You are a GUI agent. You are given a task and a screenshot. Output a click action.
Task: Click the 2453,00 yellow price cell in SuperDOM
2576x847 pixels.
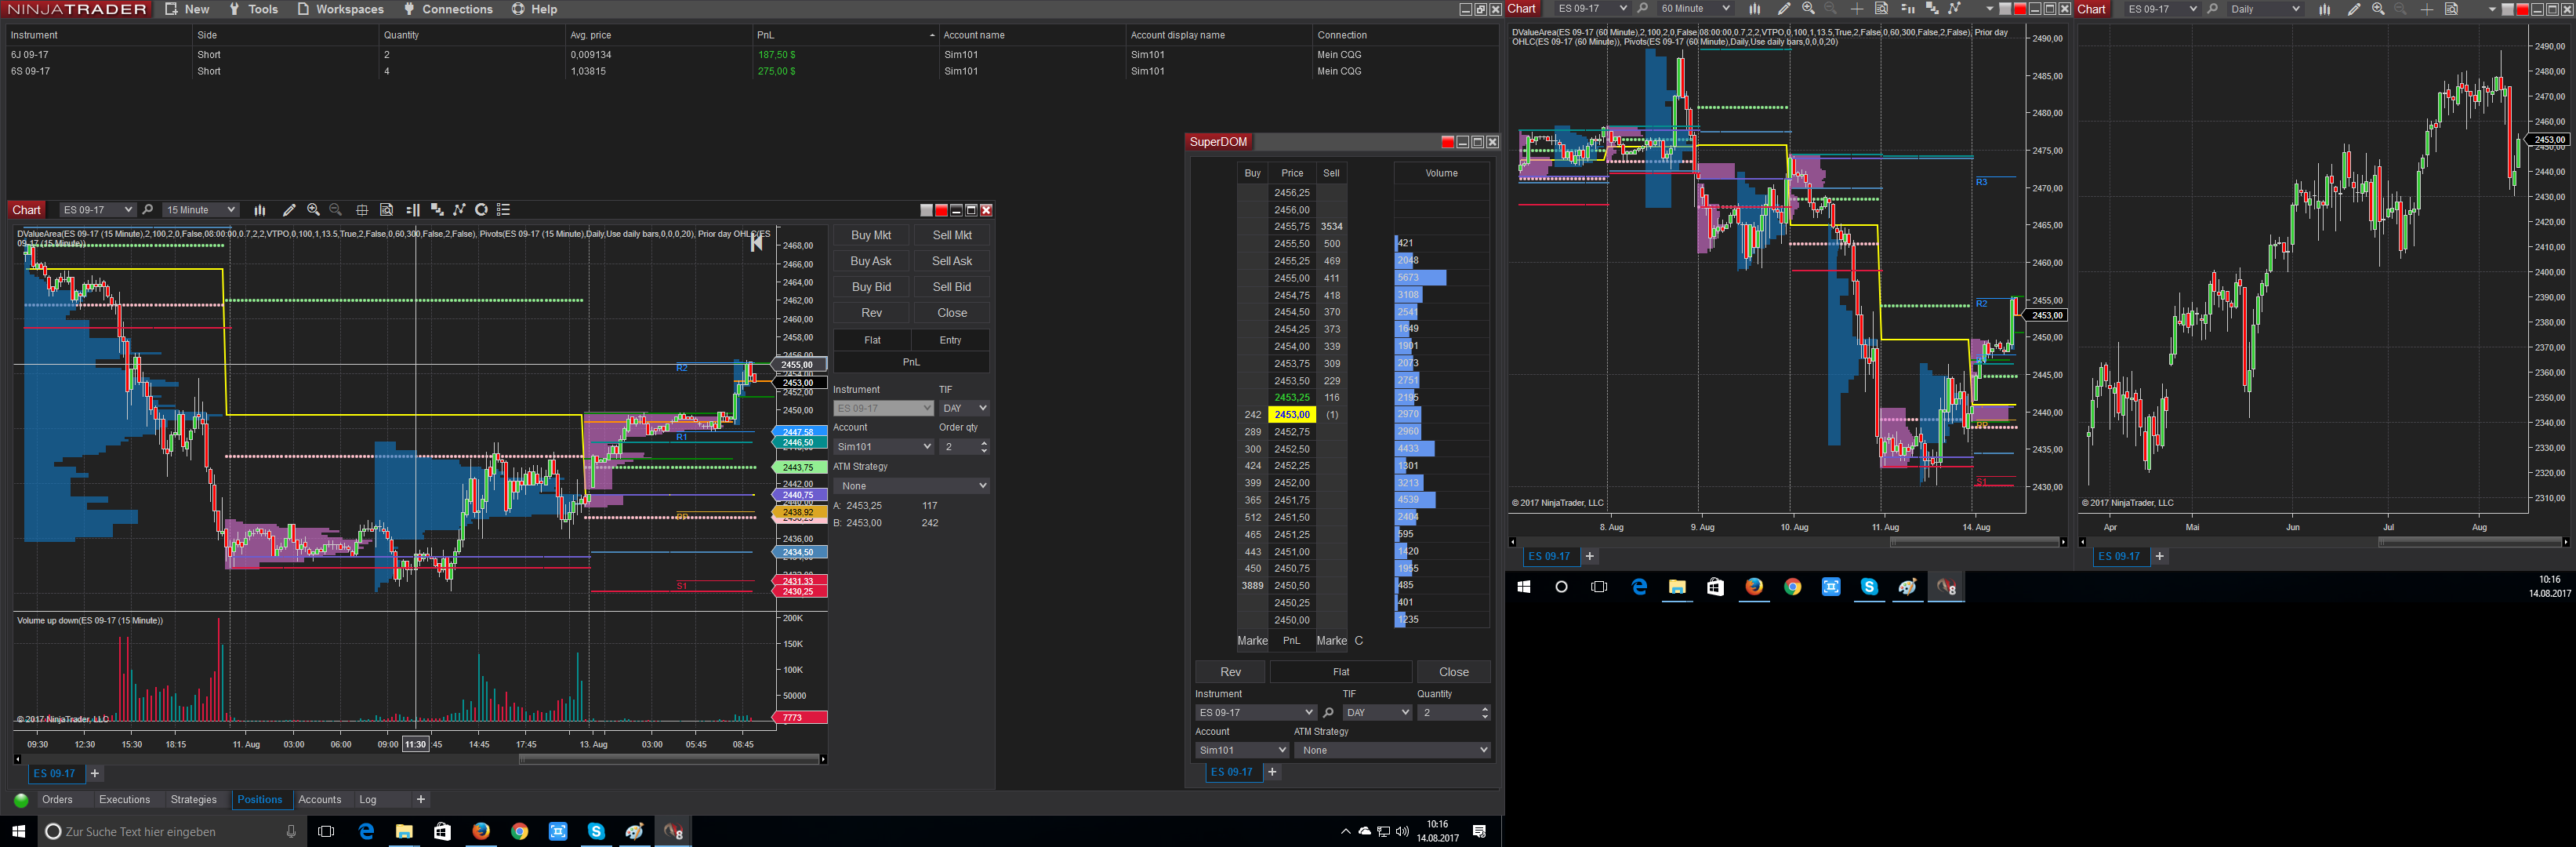1291,415
